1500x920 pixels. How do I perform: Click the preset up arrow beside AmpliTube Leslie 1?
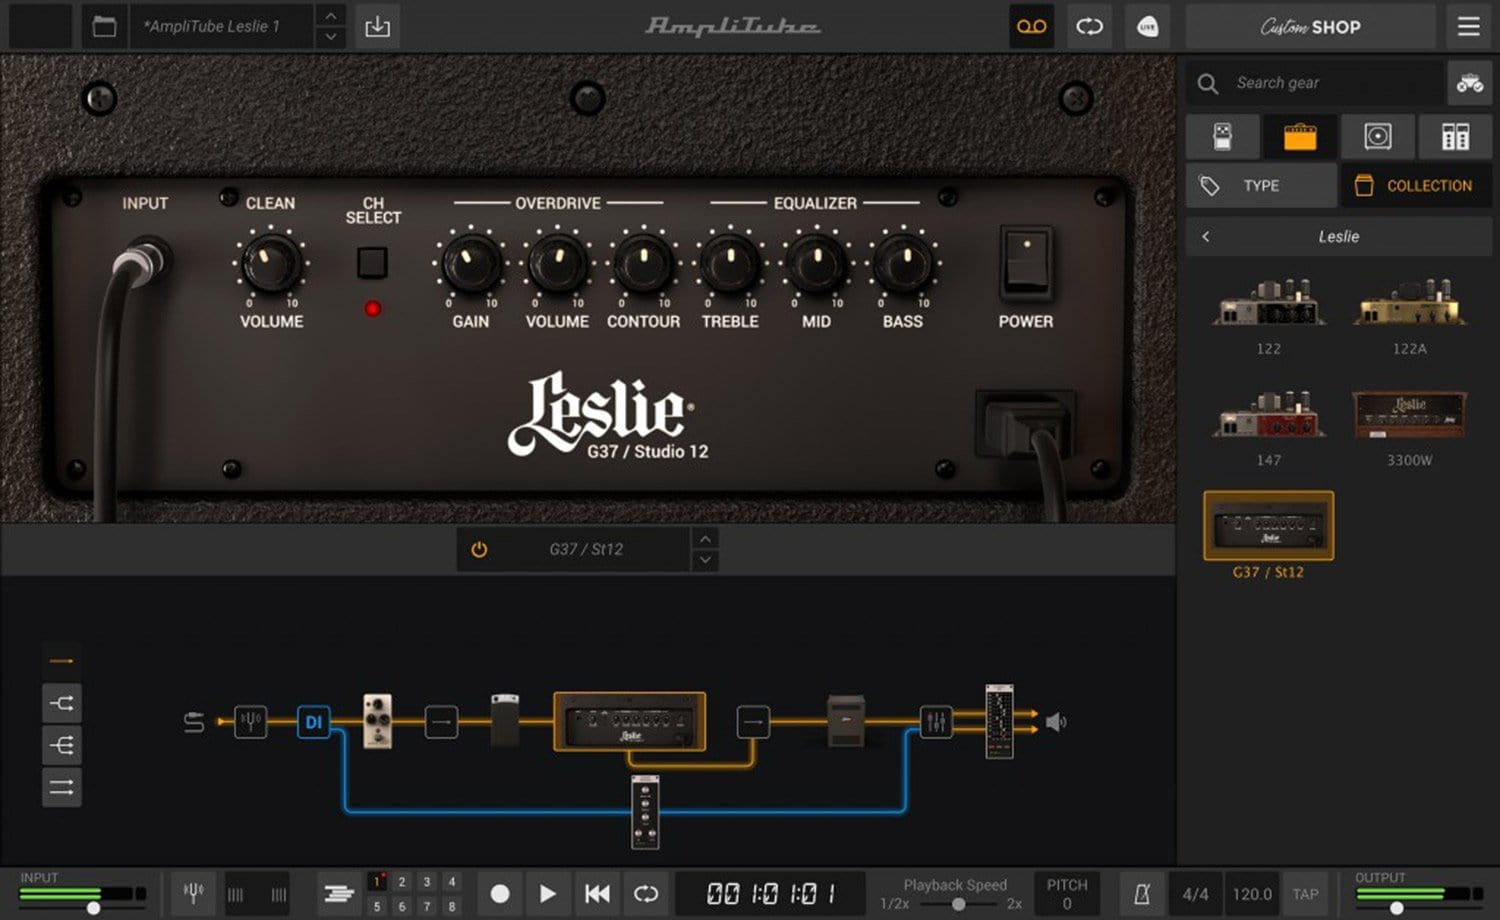tap(330, 16)
